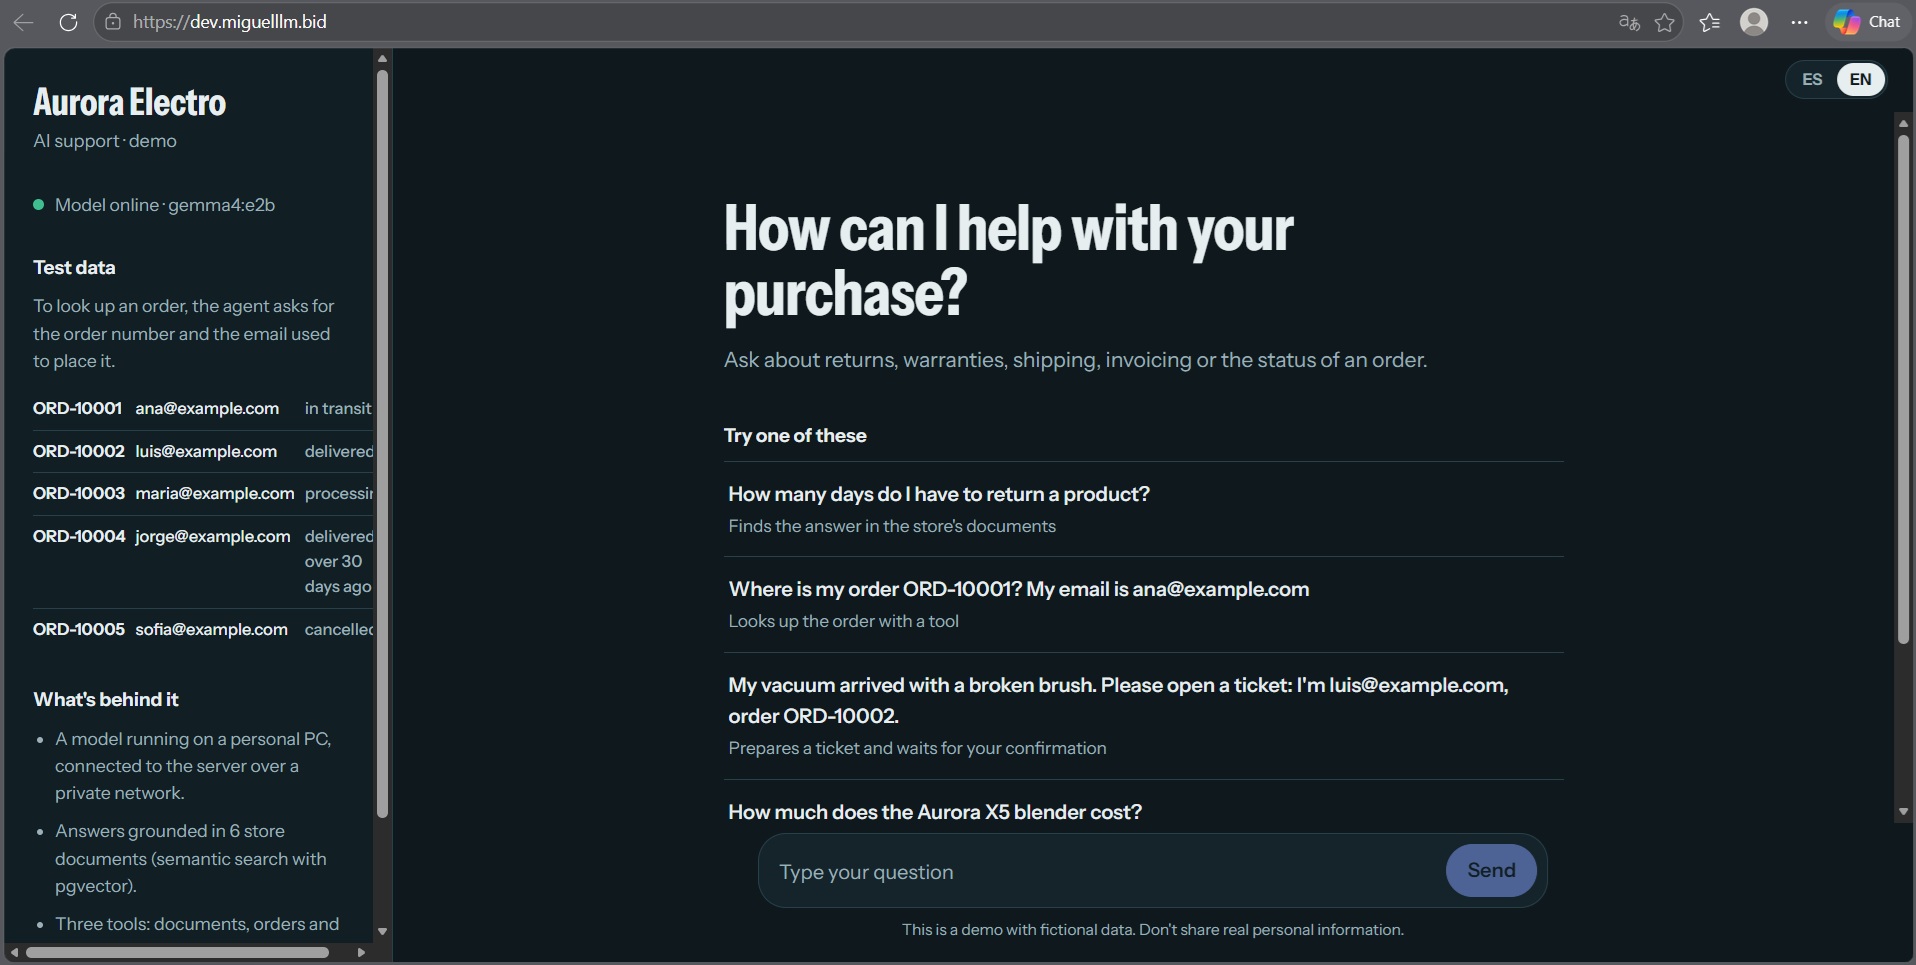Click the What's behind it heading
The height and width of the screenshot is (965, 1916).
coord(106,699)
